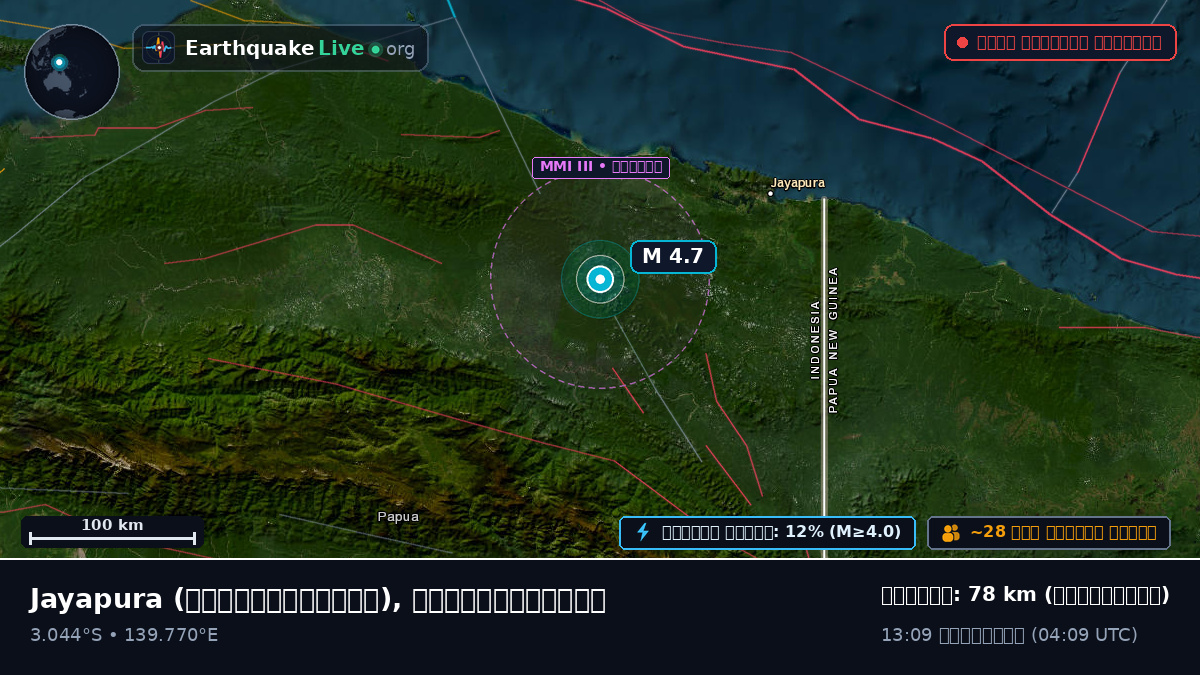
Task: Click the vertical 'INDONESIA' border label
Action: click(x=815, y=340)
